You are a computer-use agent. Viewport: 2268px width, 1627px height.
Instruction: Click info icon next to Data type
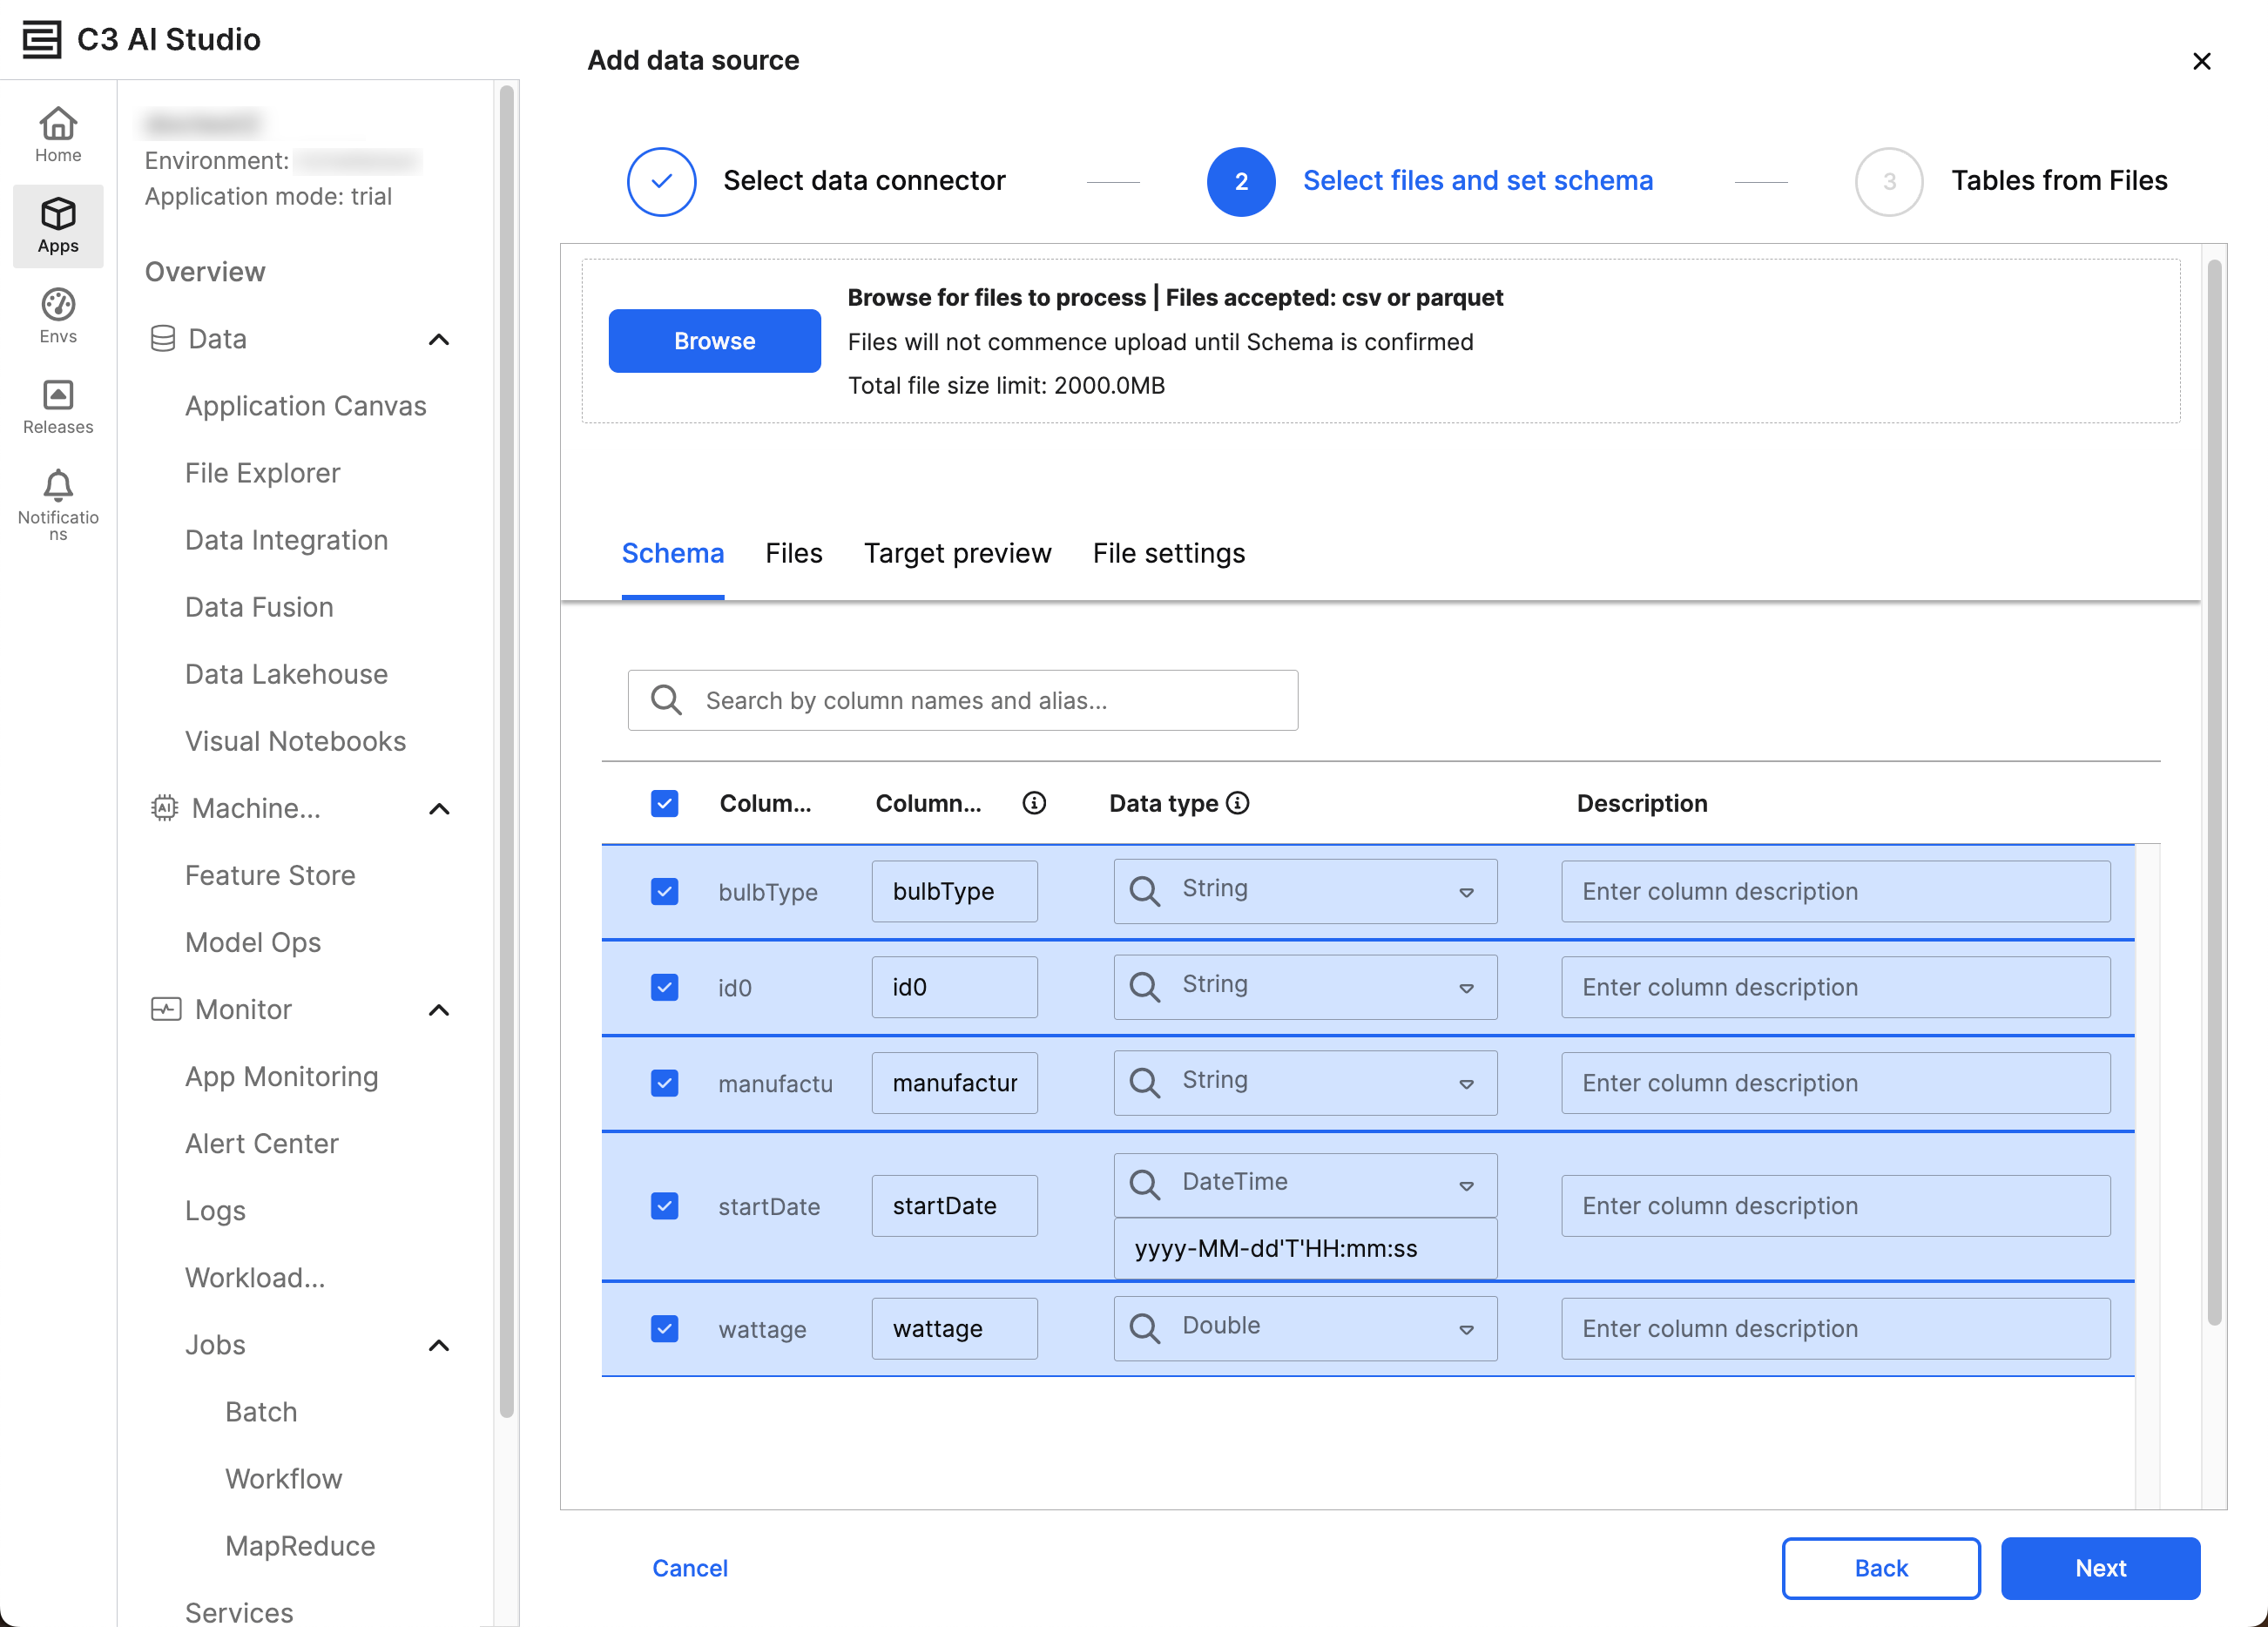[x=1238, y=803]
